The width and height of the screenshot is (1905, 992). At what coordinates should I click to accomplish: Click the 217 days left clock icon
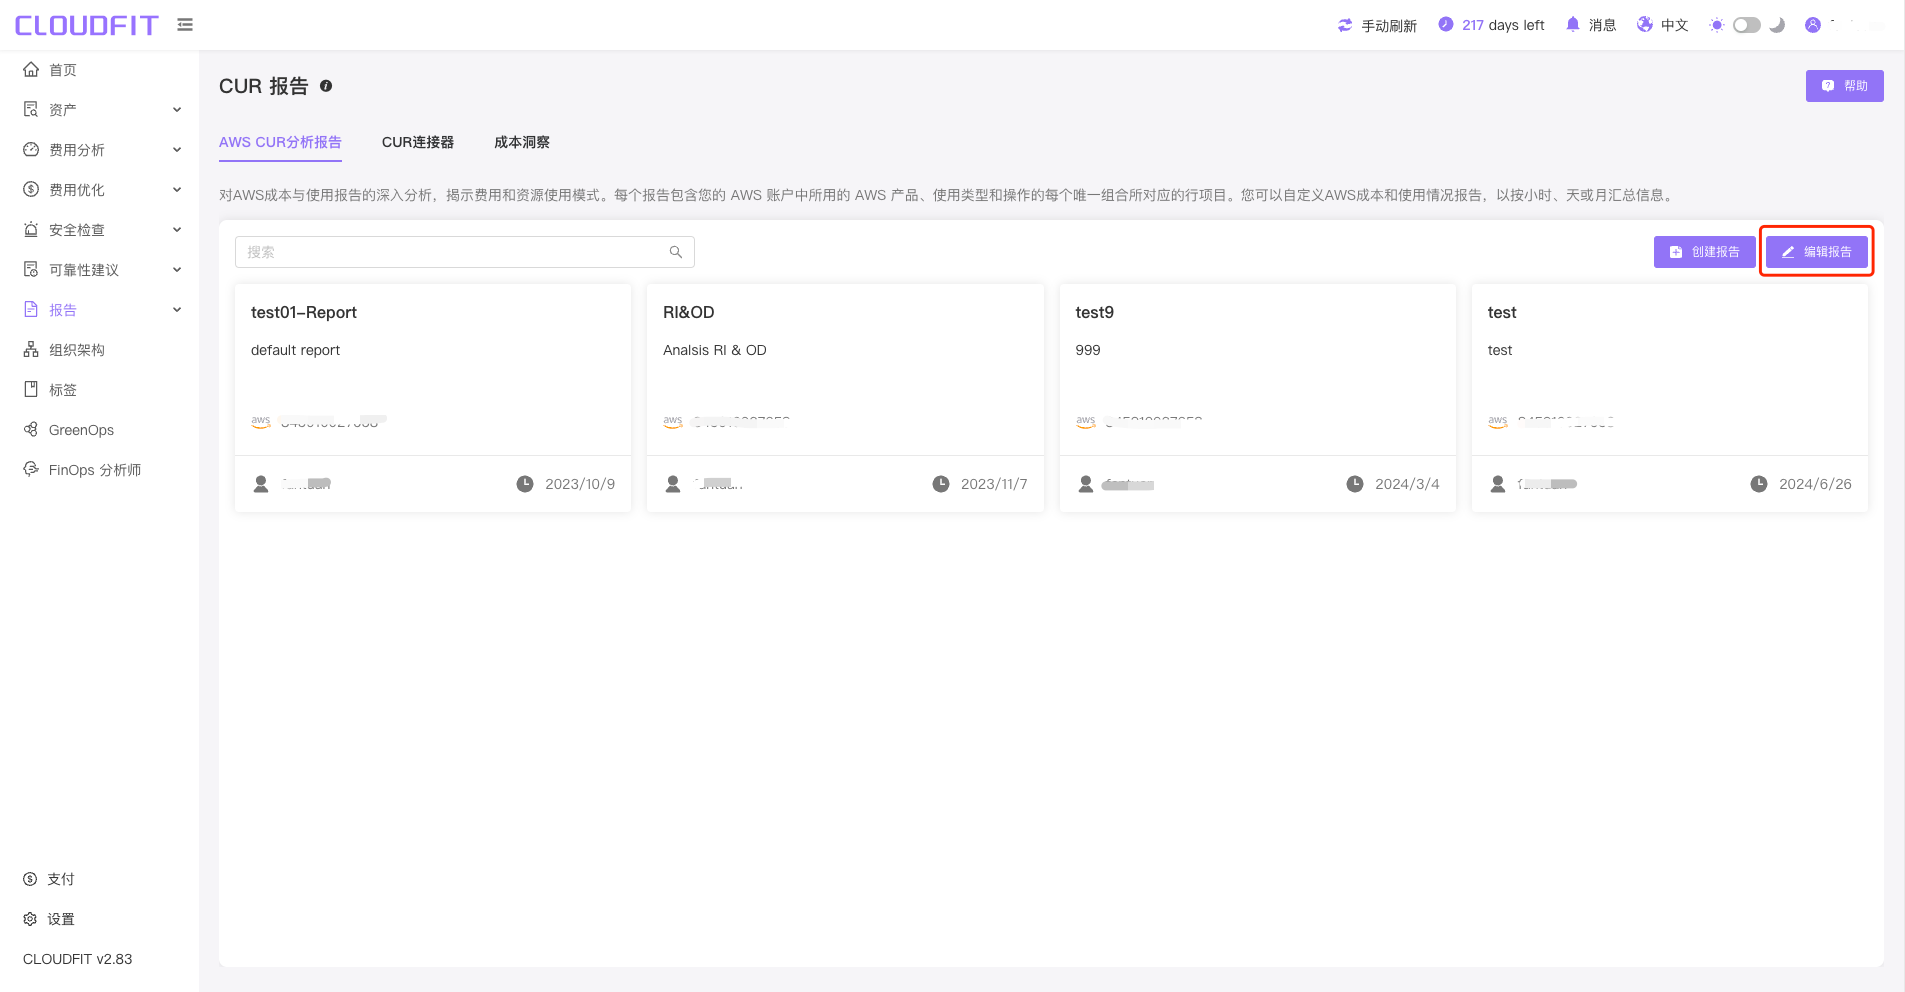coord(1446,24)
